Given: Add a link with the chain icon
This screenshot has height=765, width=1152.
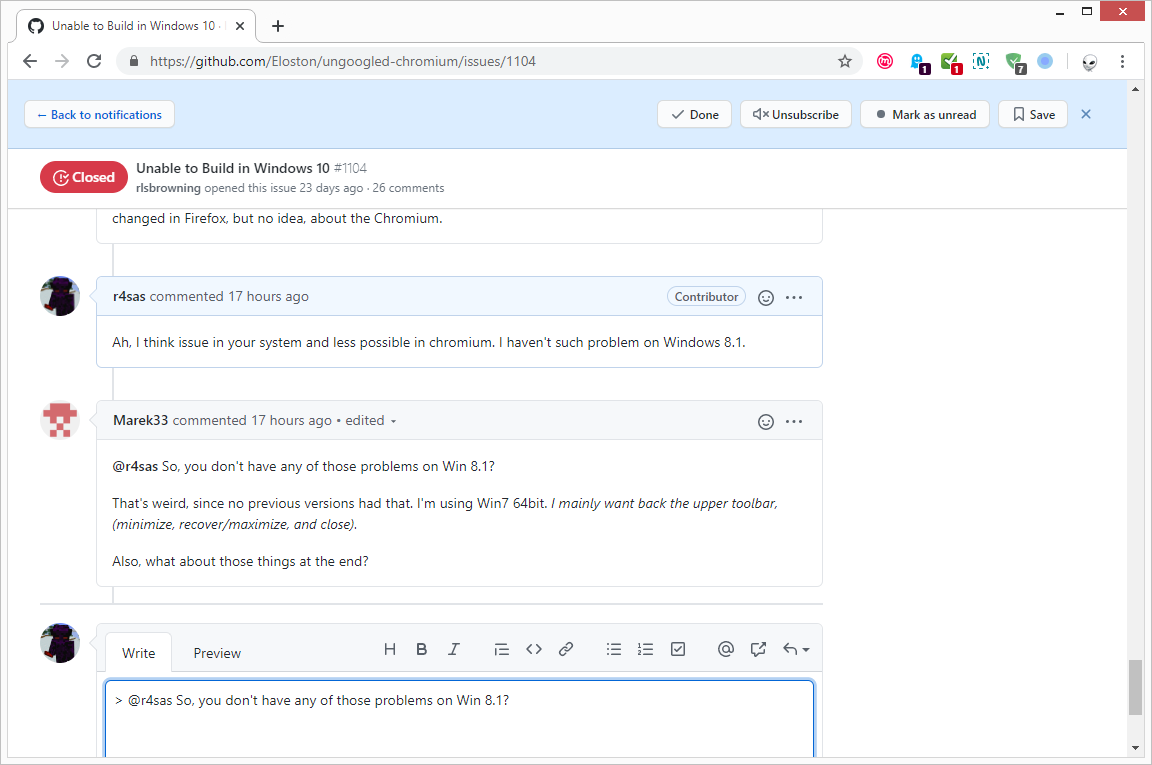Looking at the screenshot, I should pyautogui.click(x=566, y=649).
